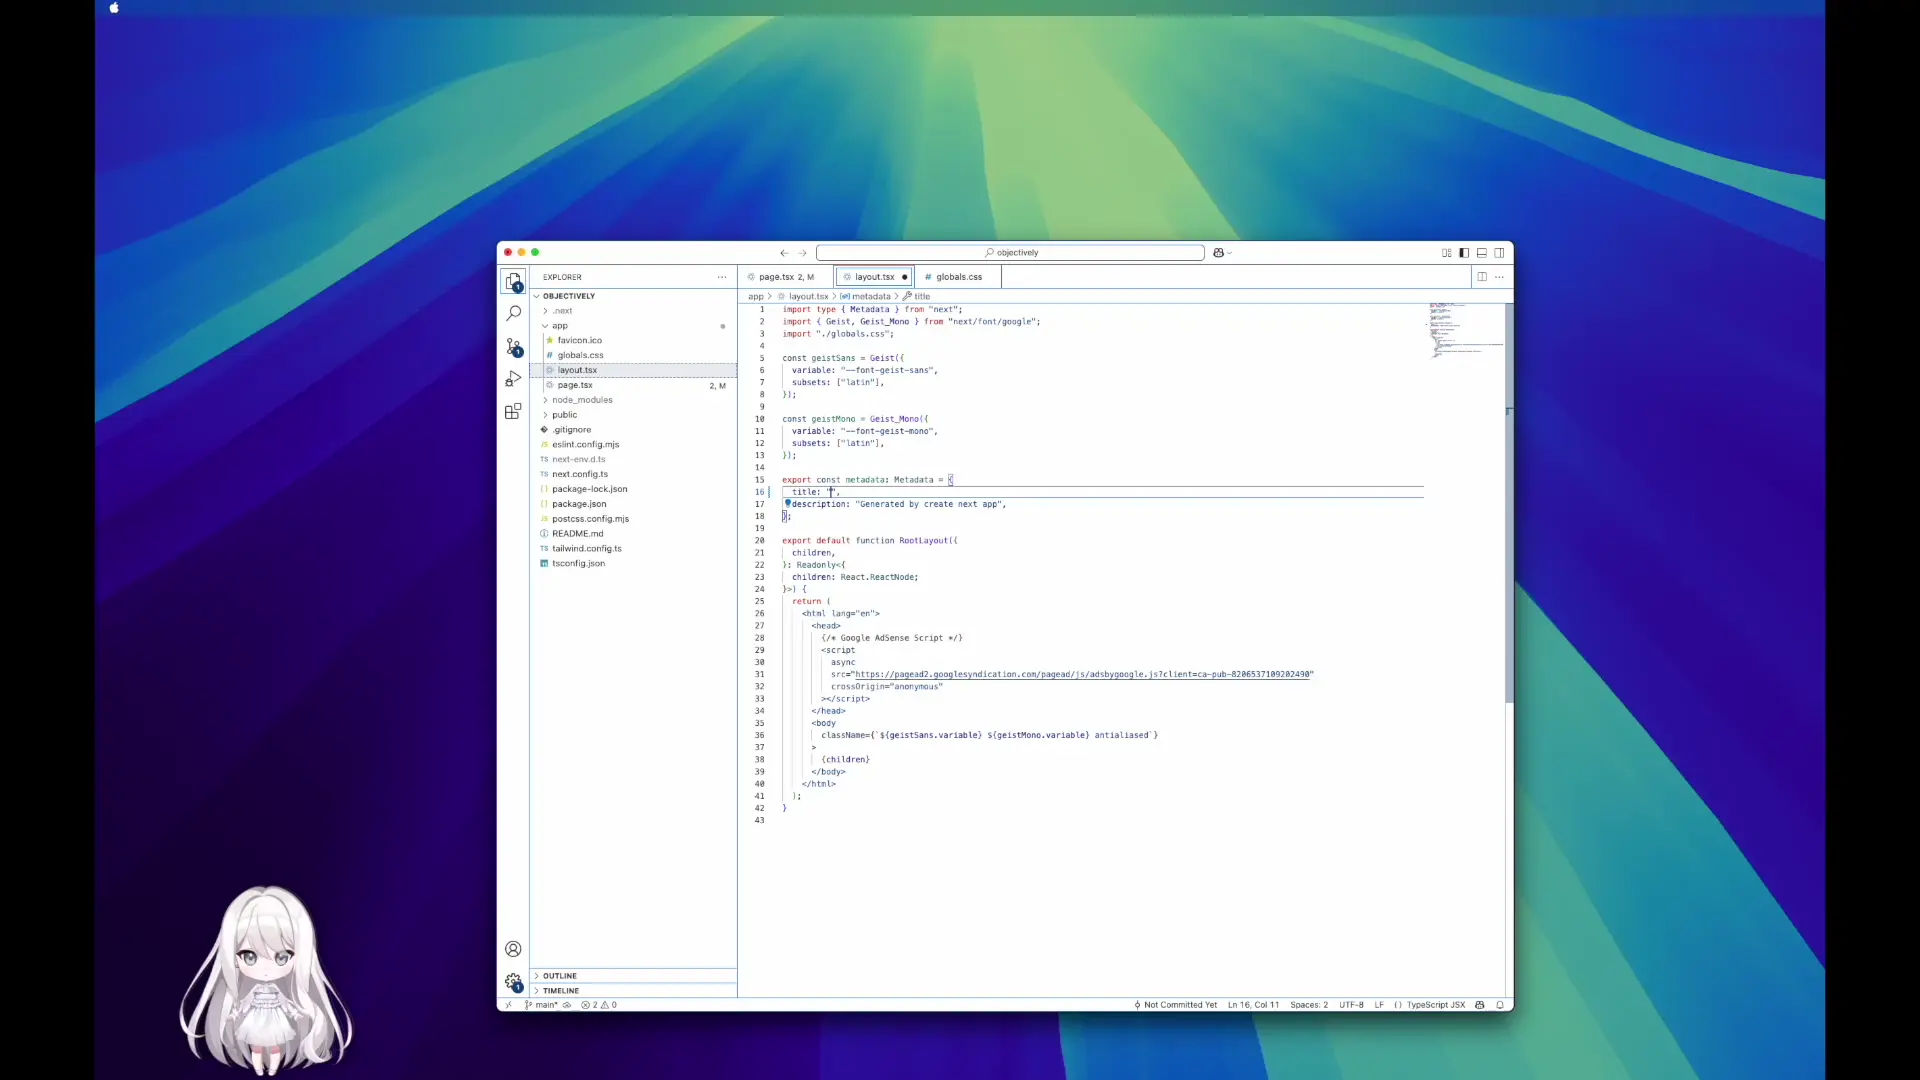
Task: Click the app breadcrumb segment
Action: (x=756, y=297)
